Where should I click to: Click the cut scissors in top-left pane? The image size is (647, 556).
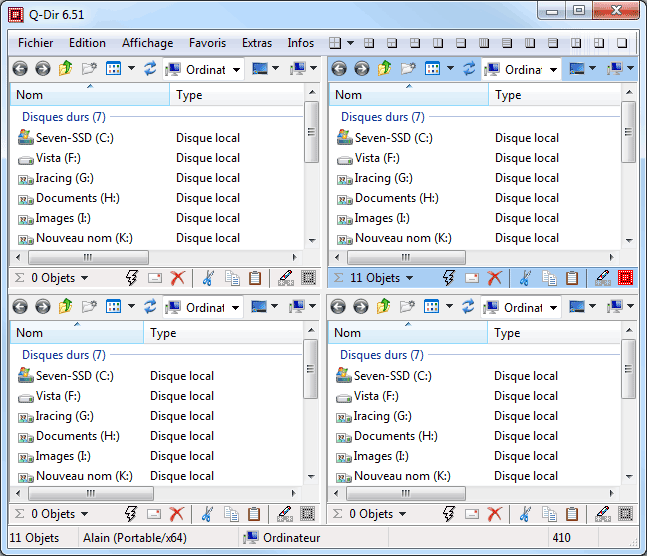pos(208,278)
